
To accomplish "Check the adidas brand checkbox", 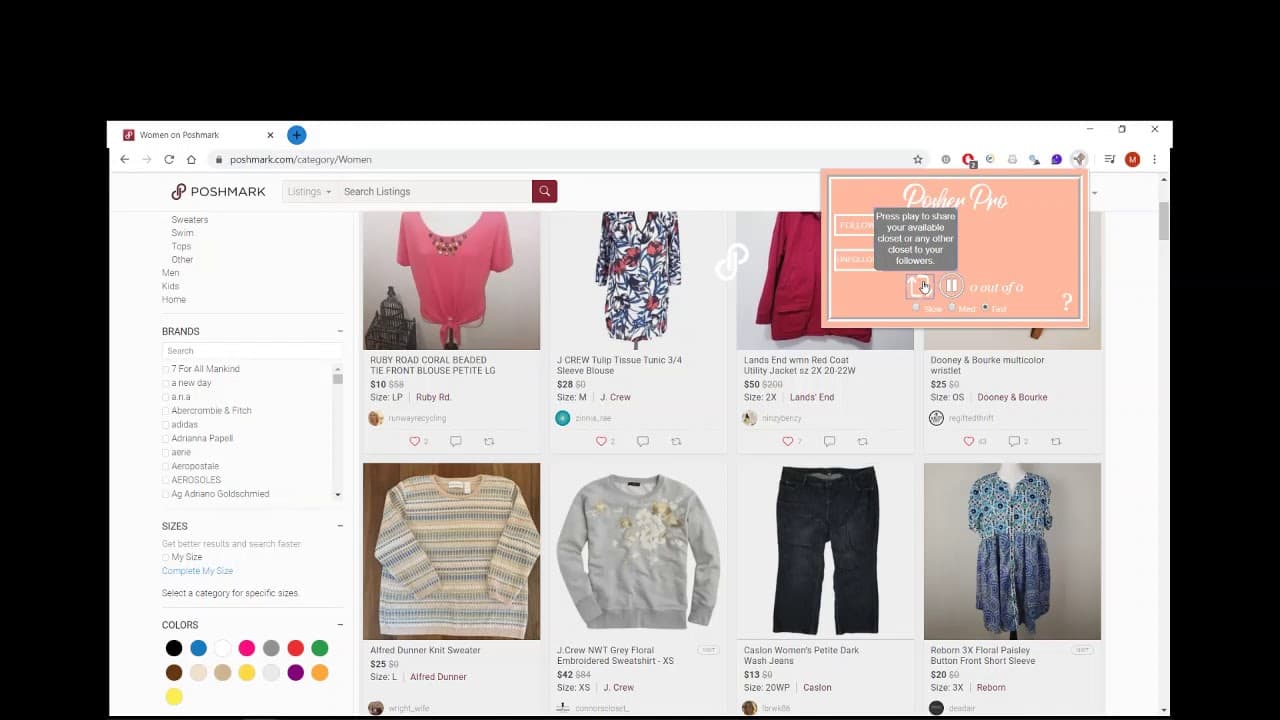I will pos(166,425).
